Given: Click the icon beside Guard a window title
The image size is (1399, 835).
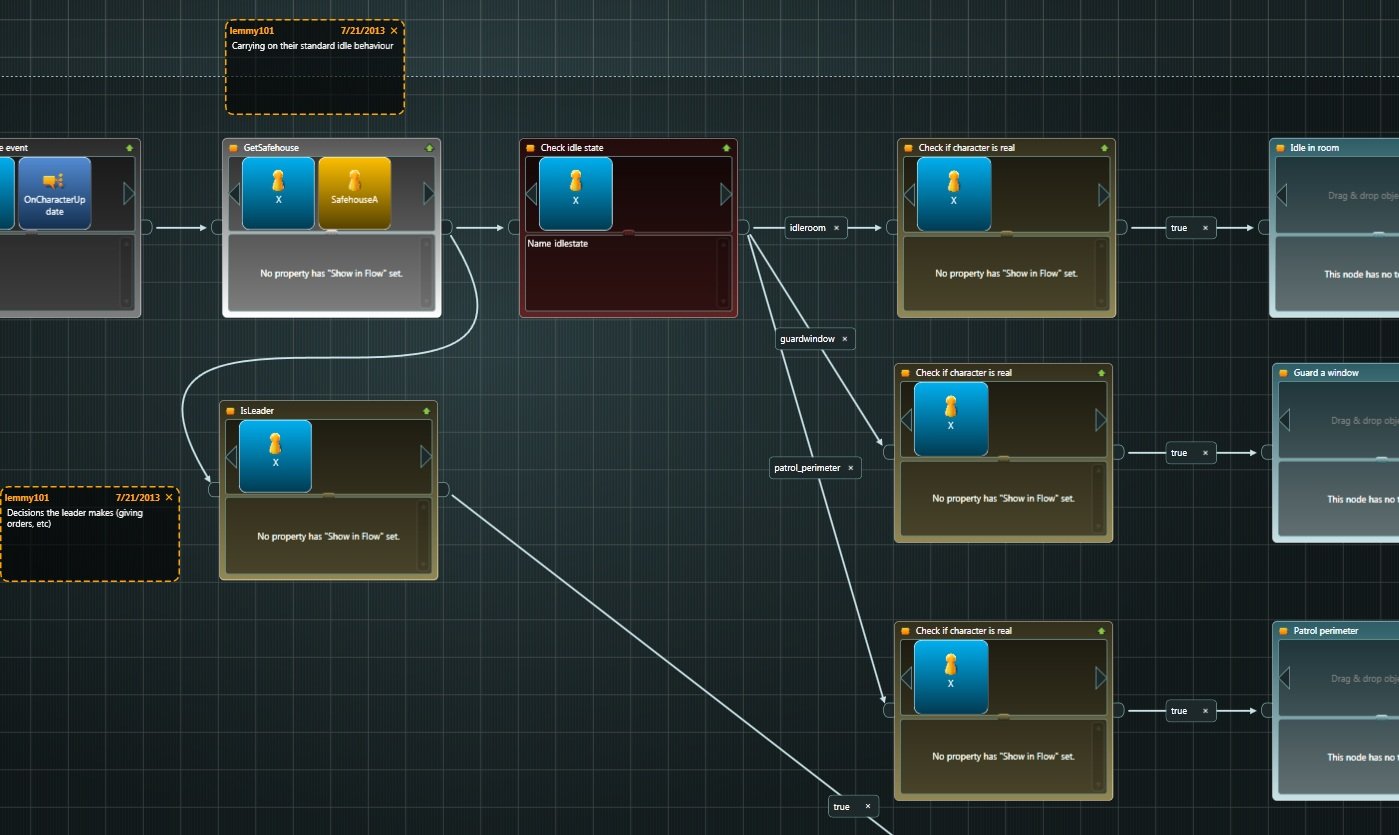Looking at the screenshot, I should pyautogui.click(x=1284, y=373).
